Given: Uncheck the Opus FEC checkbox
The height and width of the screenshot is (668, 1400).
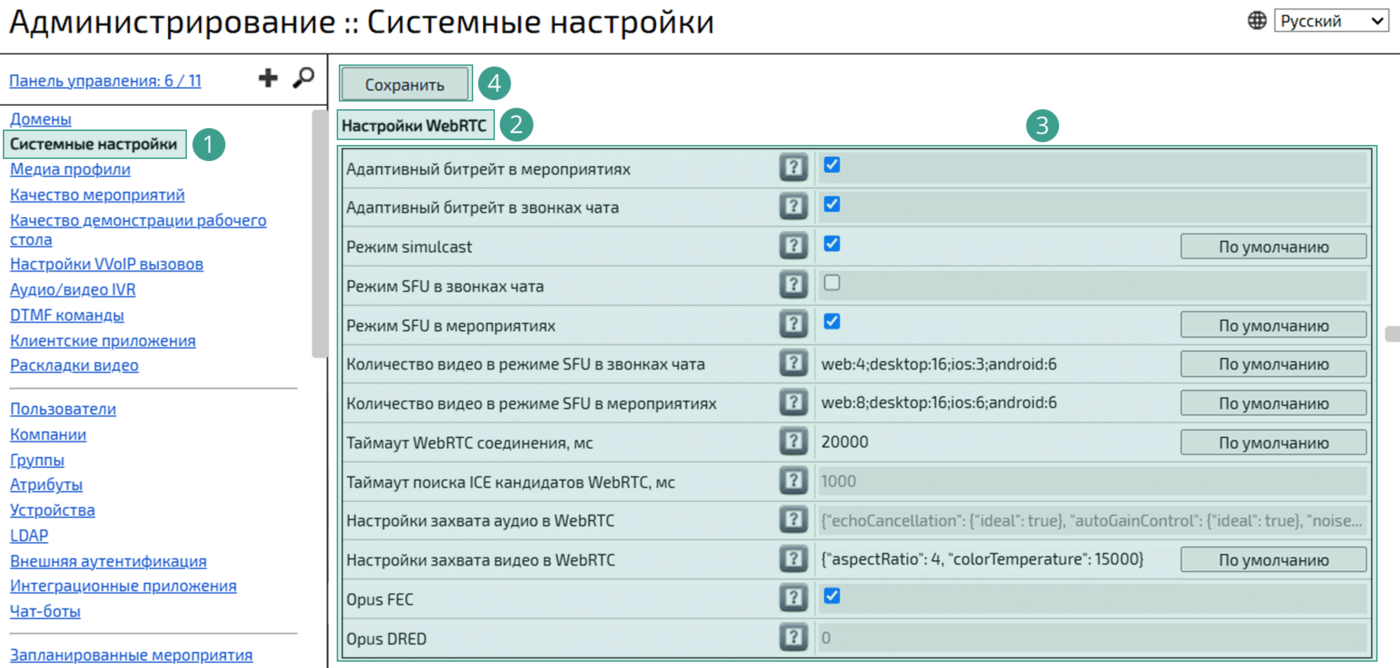Looking at the screenshot, I should pos(831,596).
